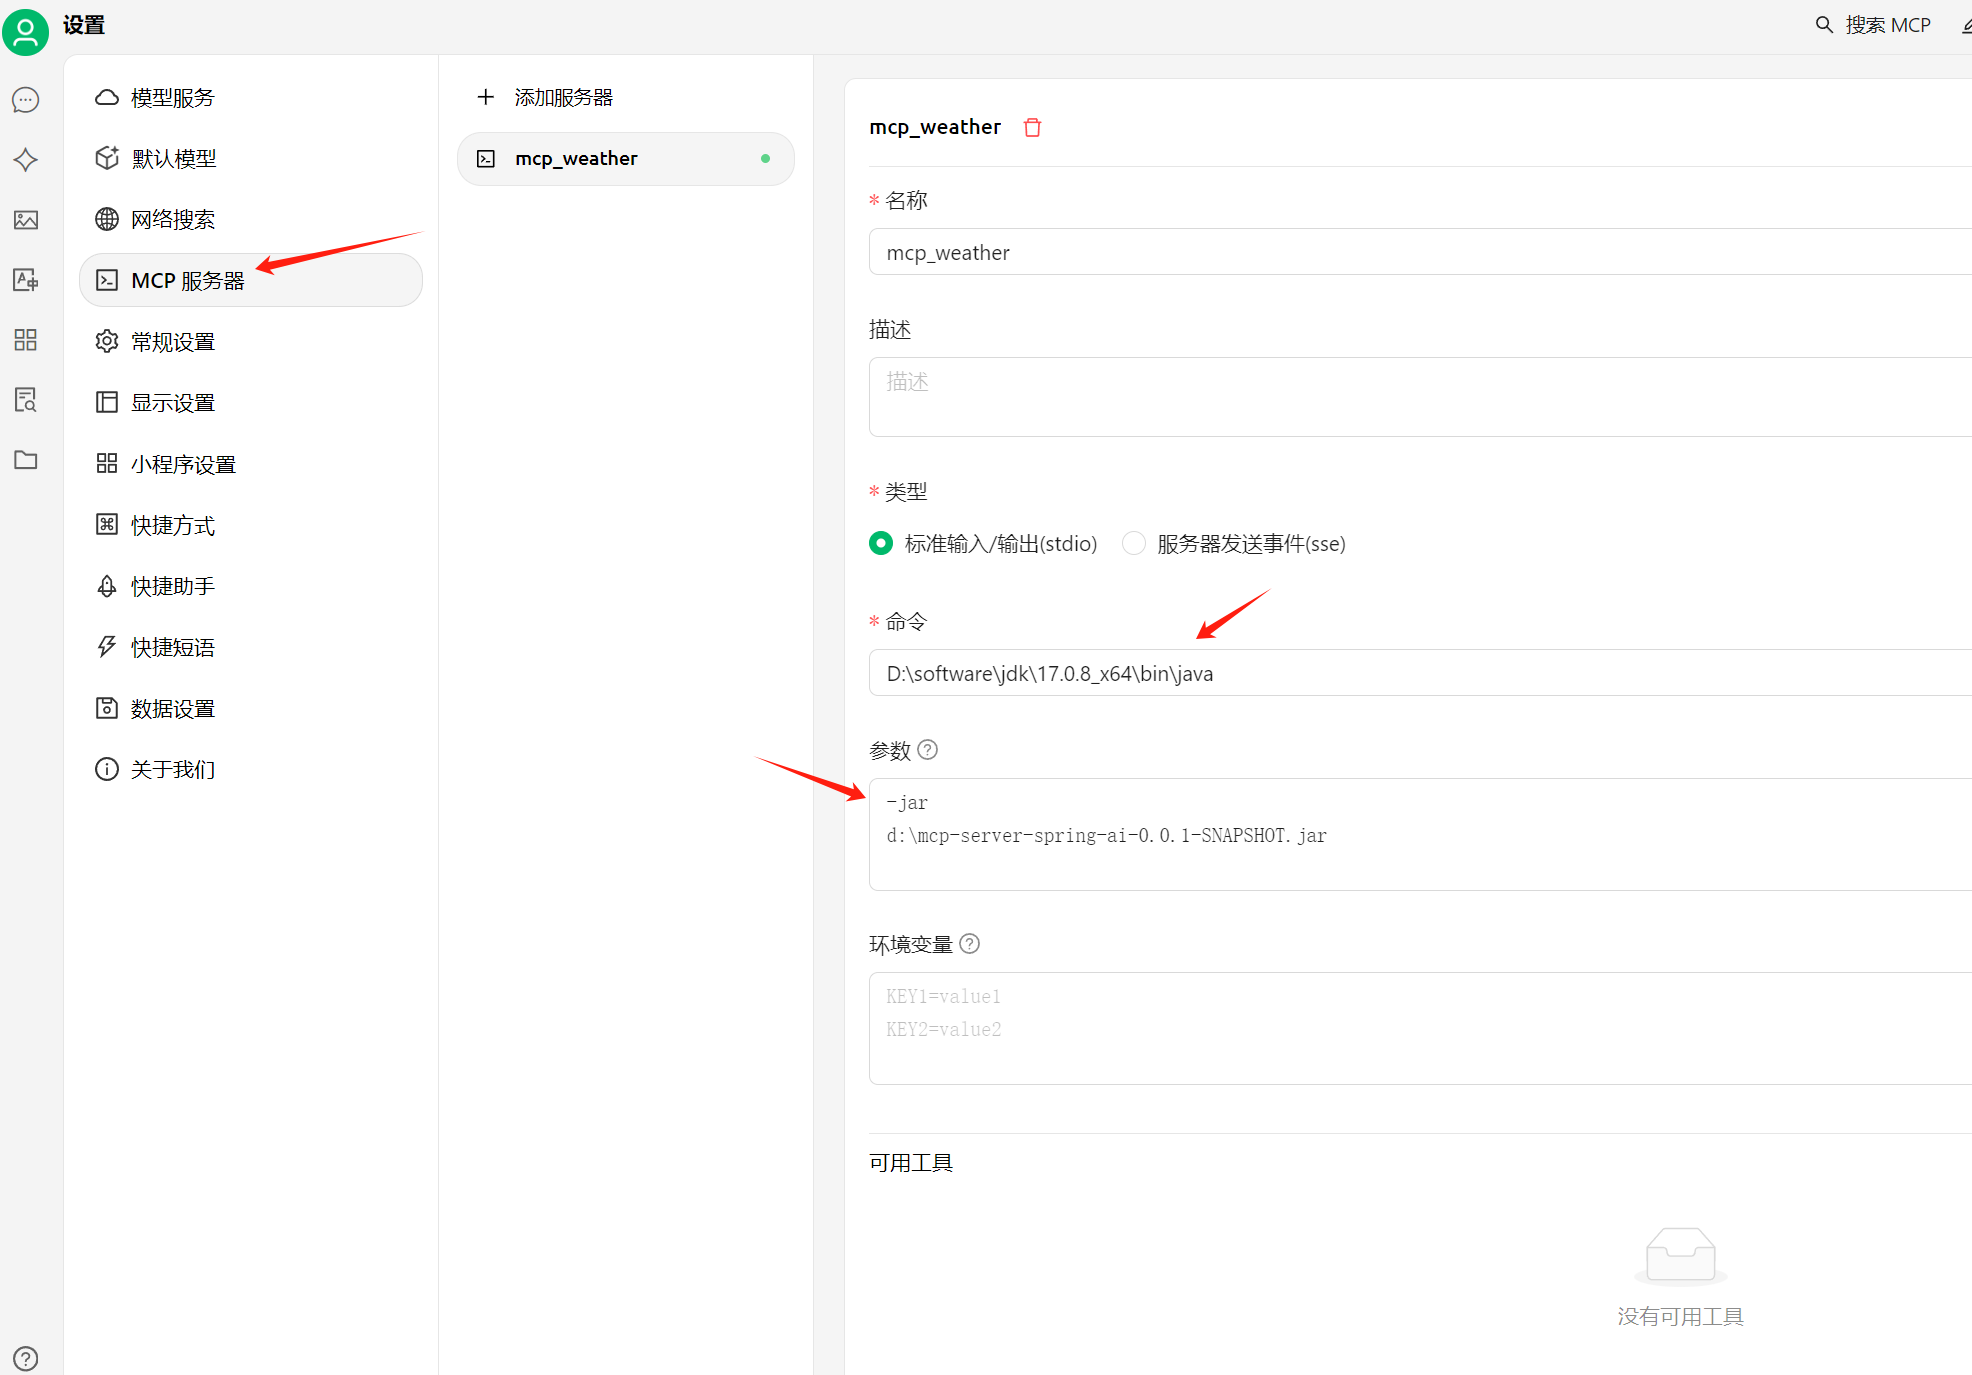Open 小程序设置 settings section
This screenshot has height=1375, width=1972.
(251, 464)
